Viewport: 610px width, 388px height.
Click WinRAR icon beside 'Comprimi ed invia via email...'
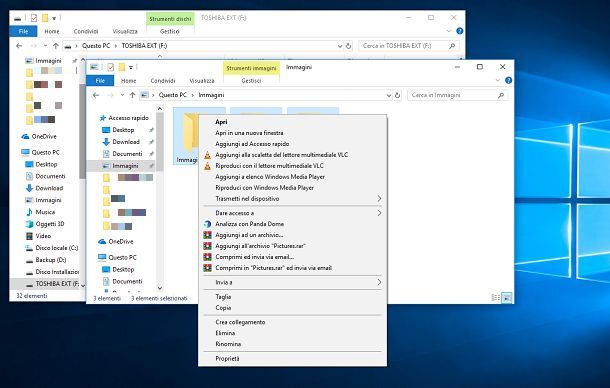(x=208, y=257)
